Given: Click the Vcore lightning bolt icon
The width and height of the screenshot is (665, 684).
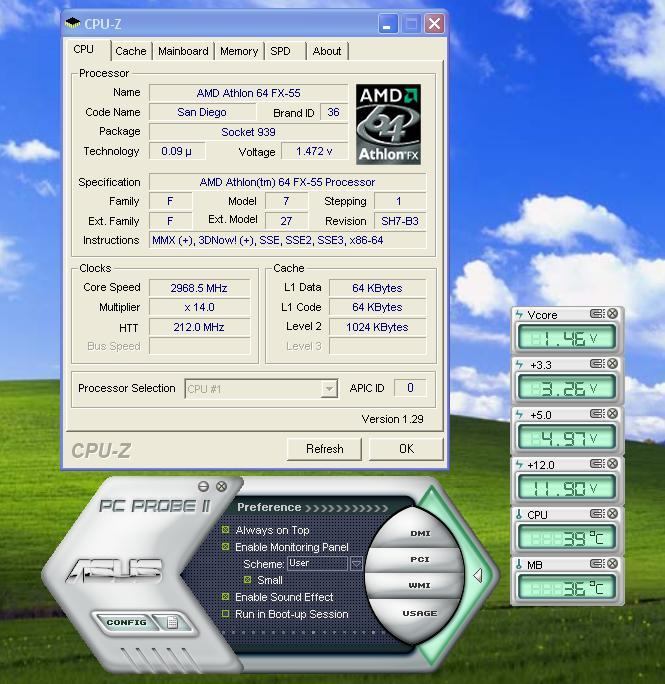Looking at the screenshot, I should (x=519, y=314).
